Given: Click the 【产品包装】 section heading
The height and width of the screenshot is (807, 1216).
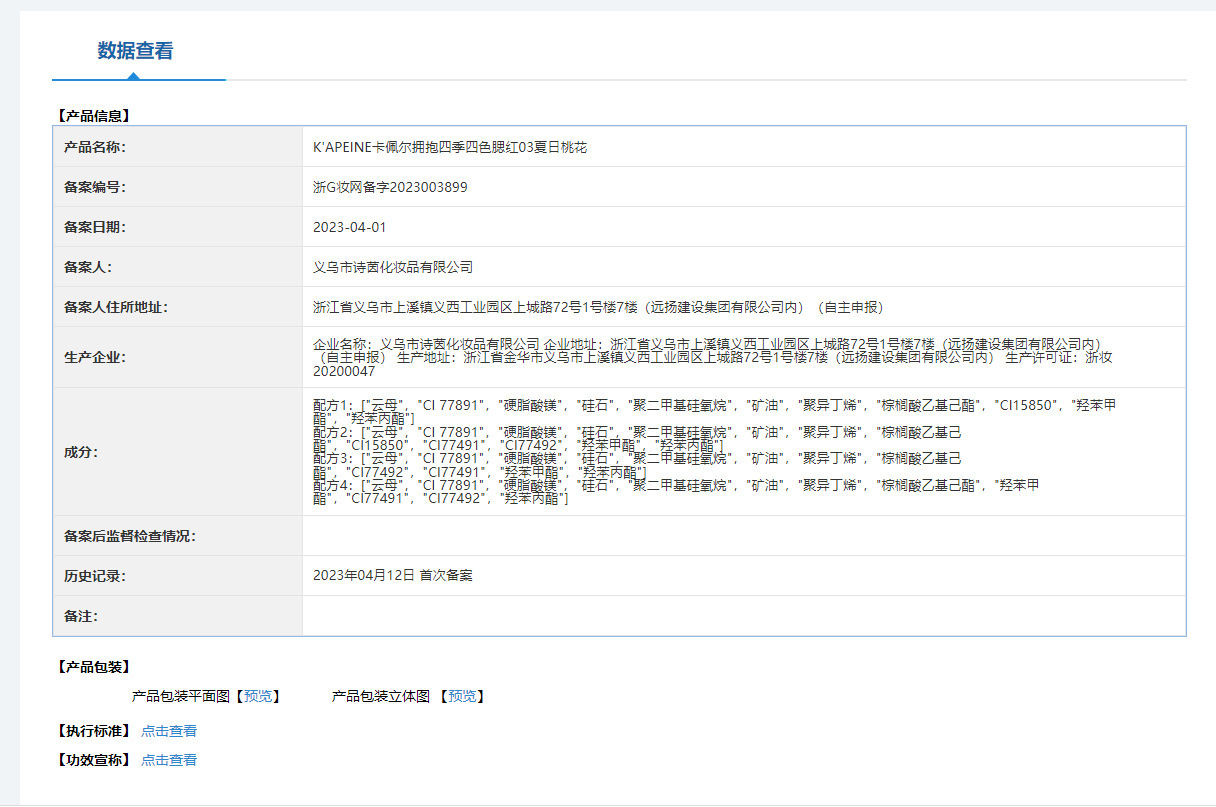Looking at the screenshot, I should click(x=94, y=667).
